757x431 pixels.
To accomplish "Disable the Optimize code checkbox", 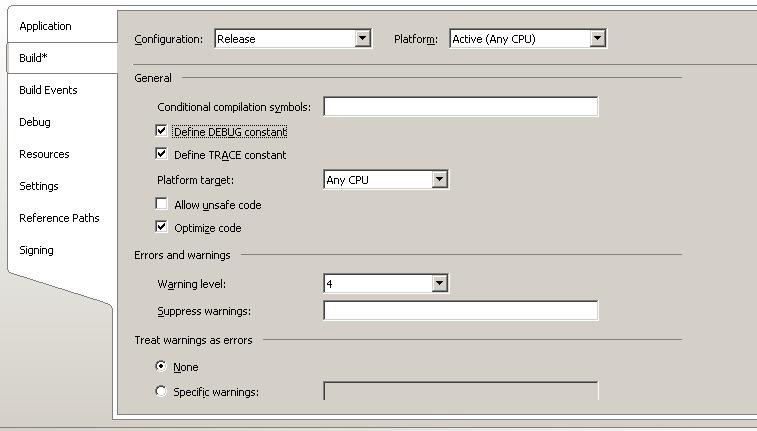I will [161, 226].
